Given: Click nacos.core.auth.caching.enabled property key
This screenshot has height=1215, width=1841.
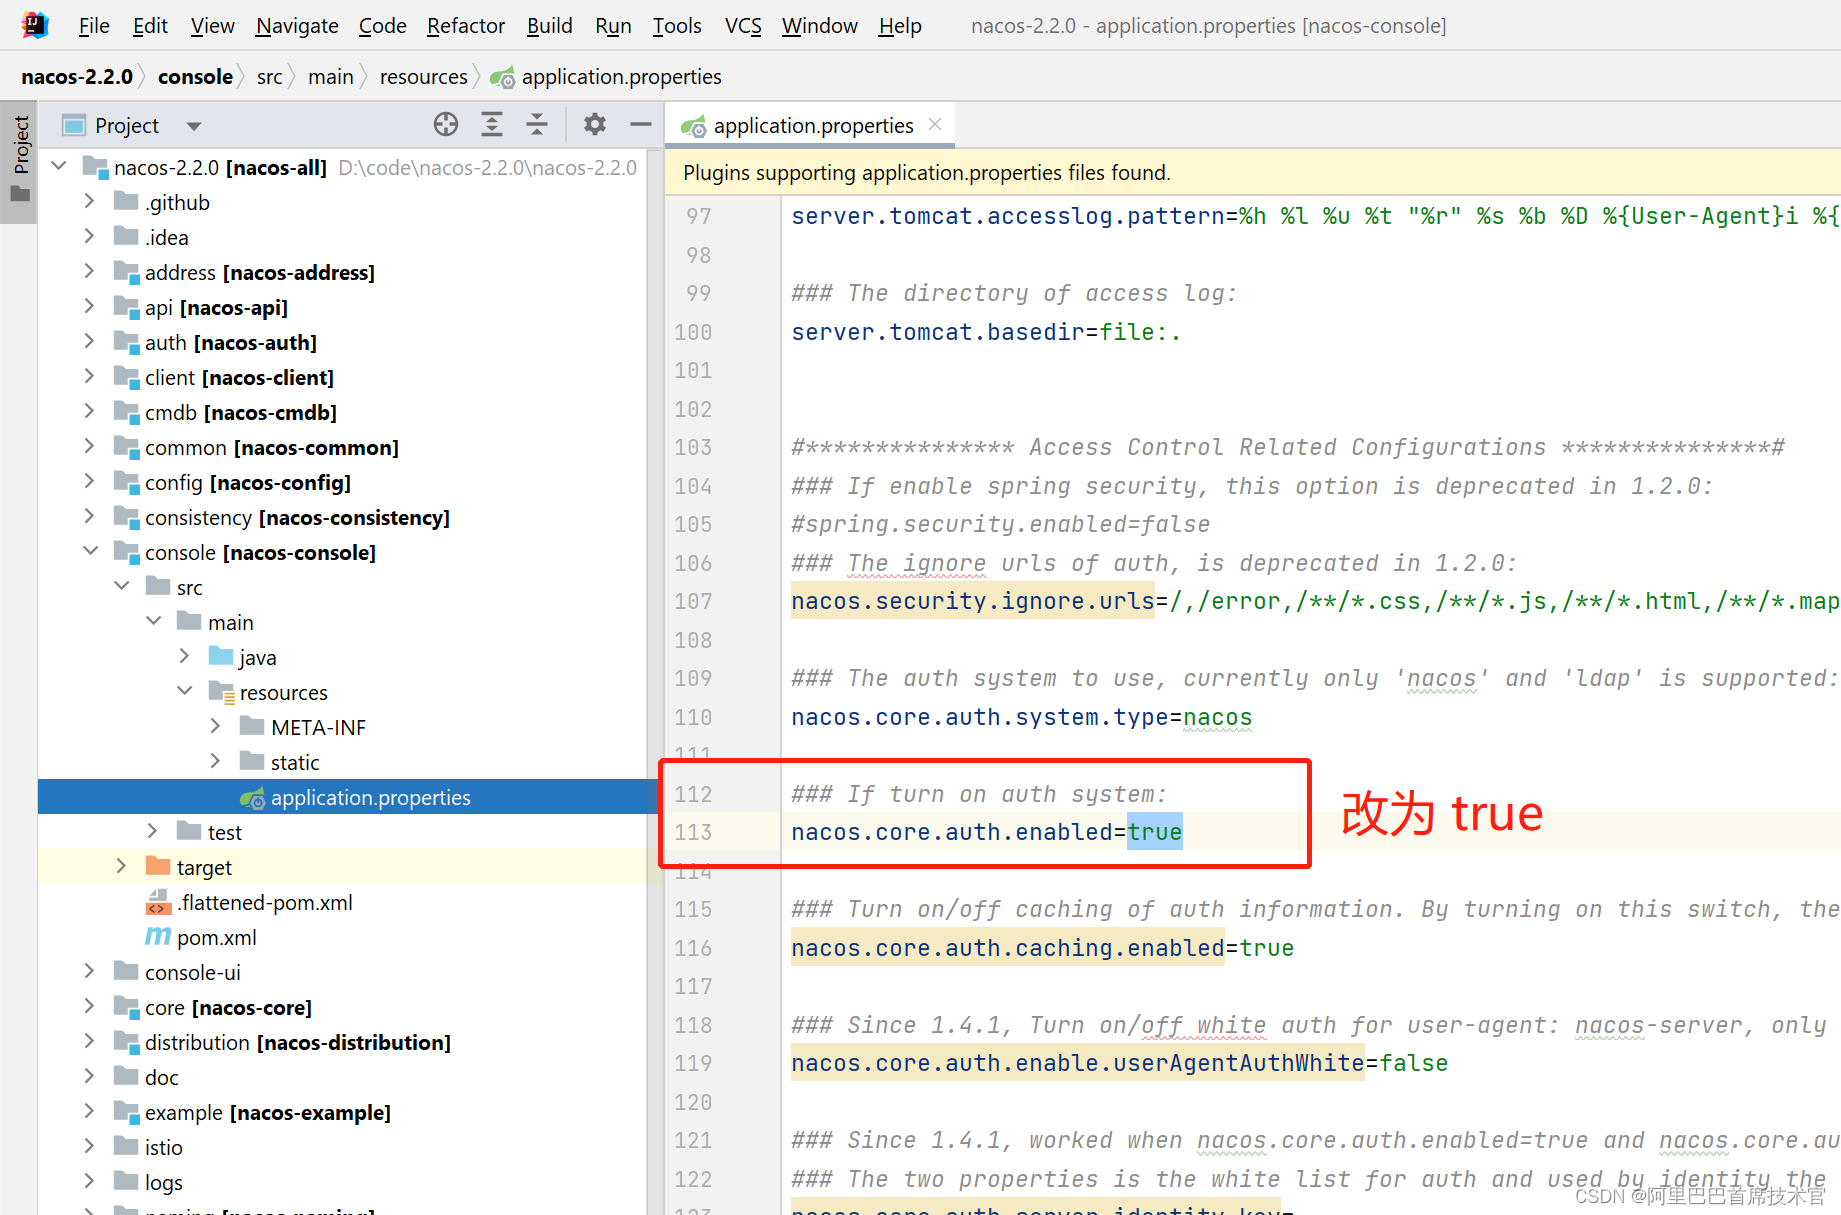Looking at the screenshot, I should coord(1008,948).
